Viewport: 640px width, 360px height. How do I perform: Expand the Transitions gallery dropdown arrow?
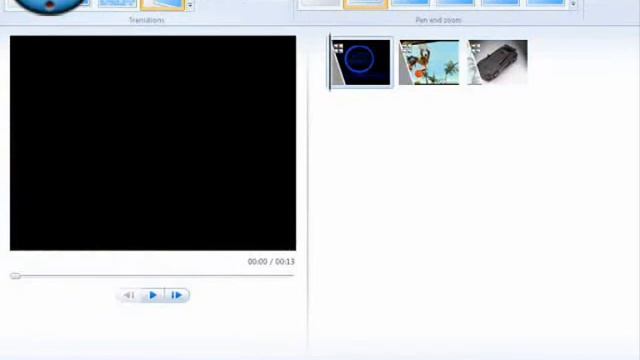190,5
